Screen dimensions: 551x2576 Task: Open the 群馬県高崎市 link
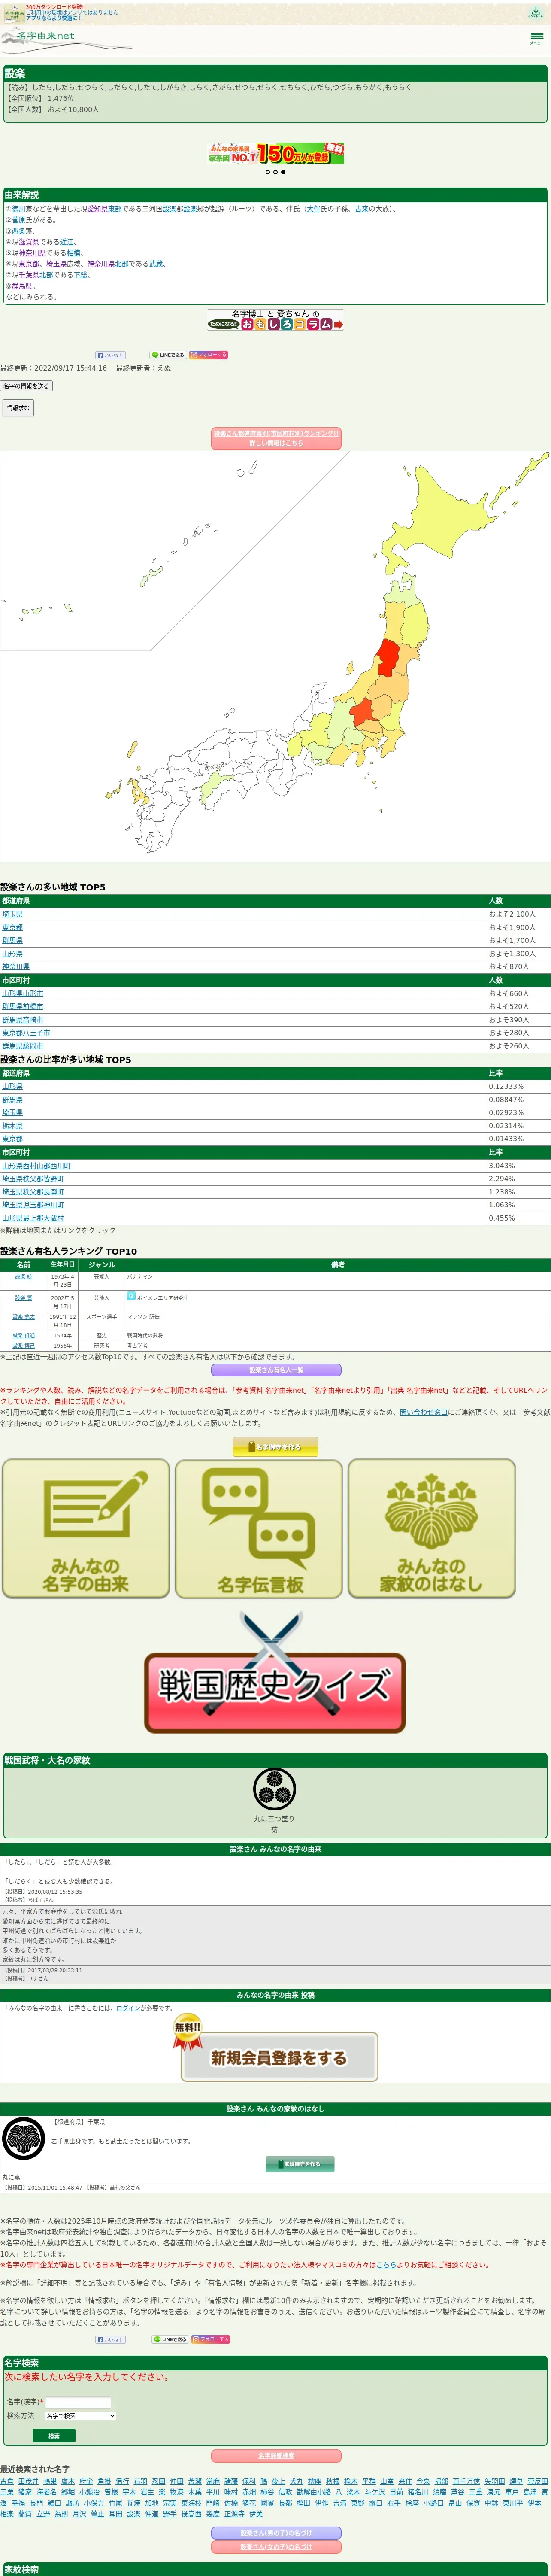[x=23, y=1020]
